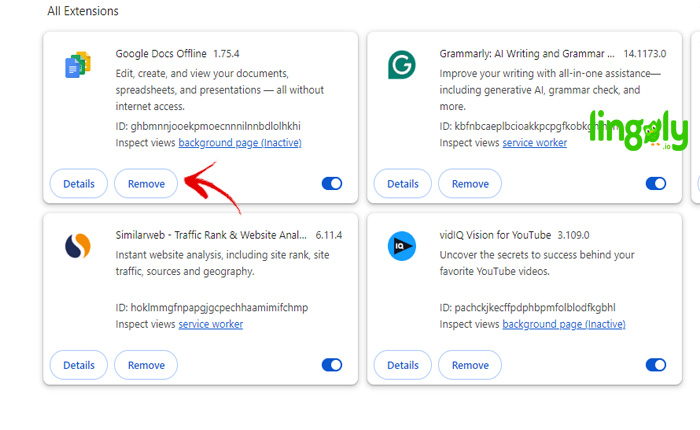This screenshot has width=700, height=430.
Task: Click the Improve your writing description
Action: [550, 90]
